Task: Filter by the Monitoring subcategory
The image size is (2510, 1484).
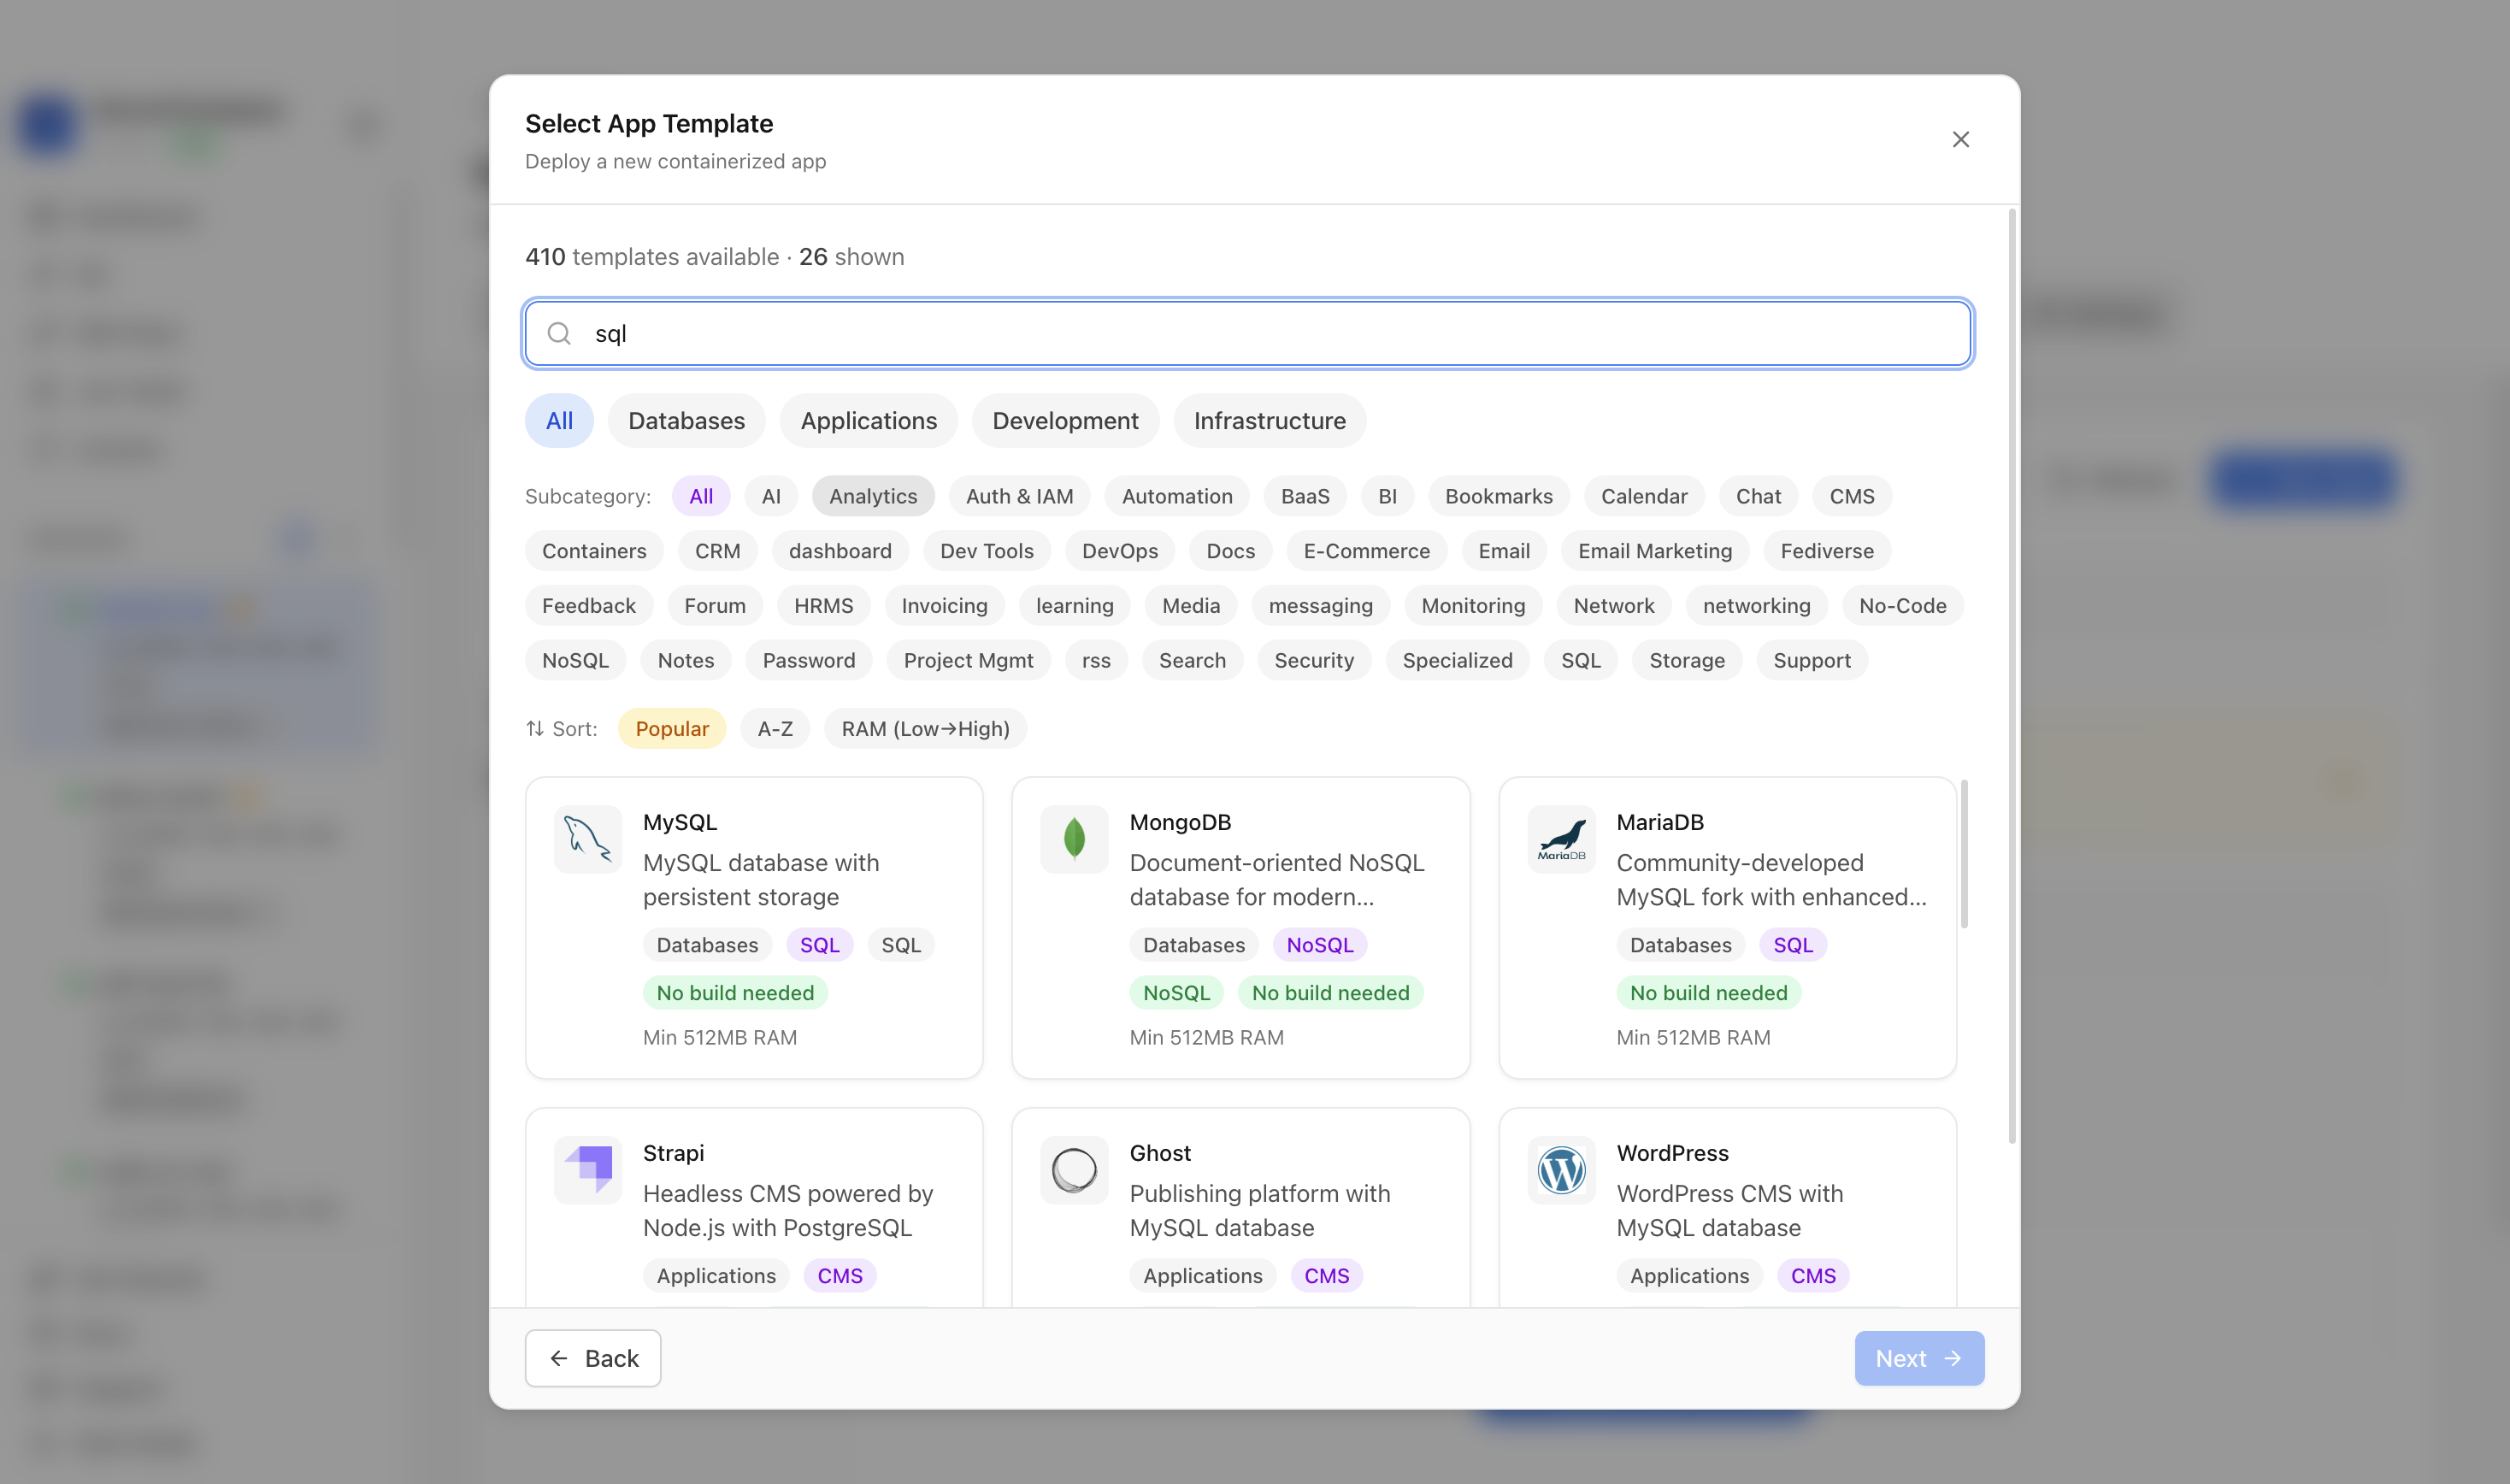Action: 1472,606
